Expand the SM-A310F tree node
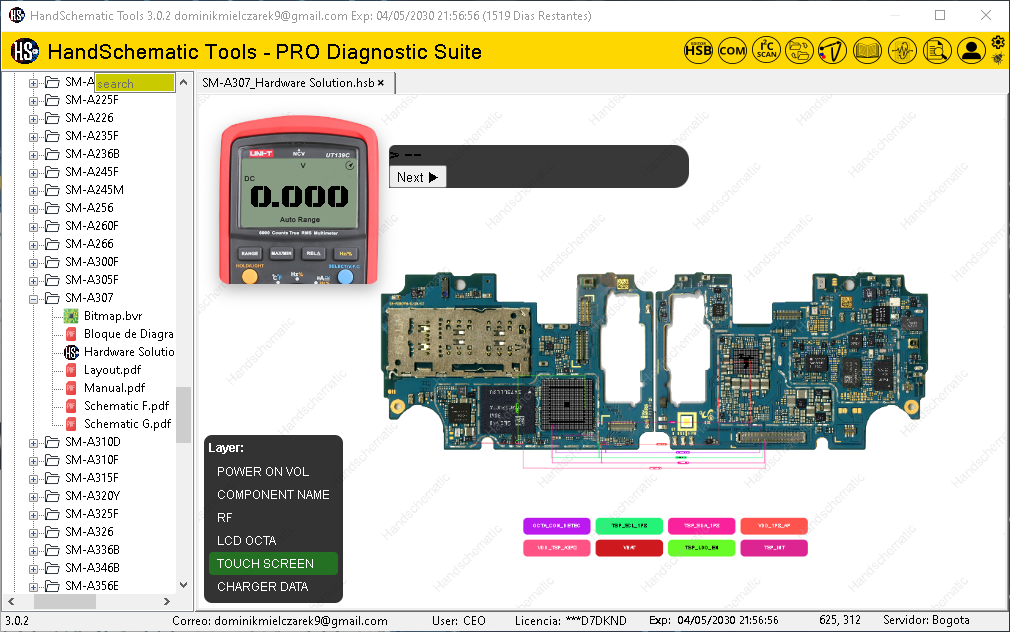This screenshot has height=632, width=1010. [x=33, y=461]
